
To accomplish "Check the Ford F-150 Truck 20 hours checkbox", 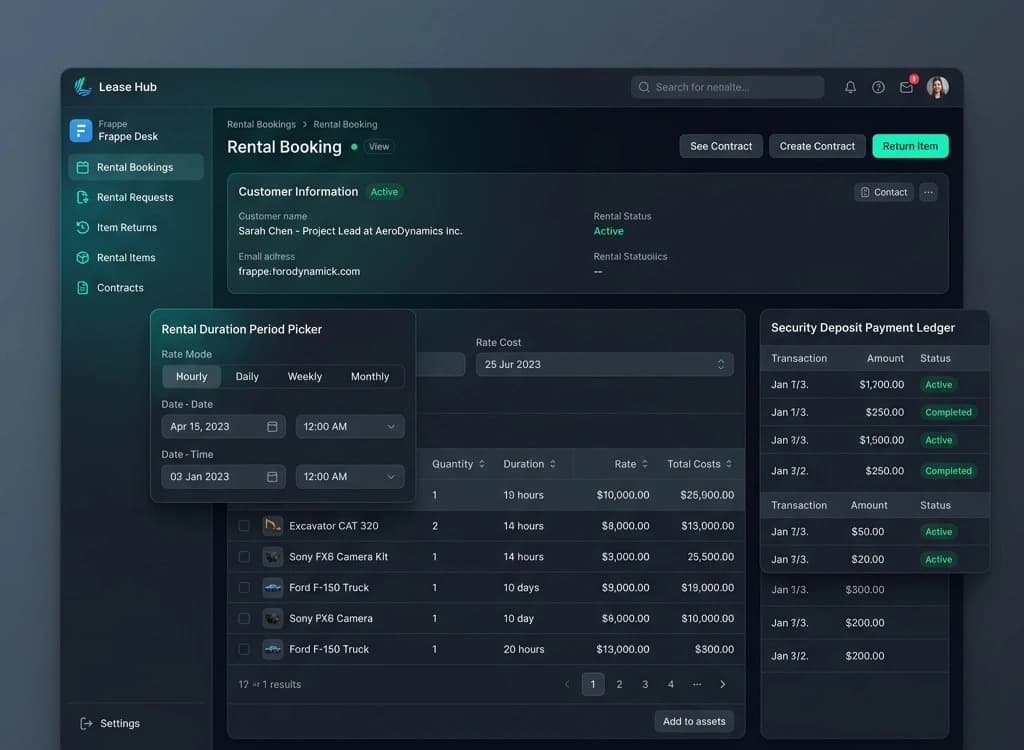I will [x=244, y=649].
